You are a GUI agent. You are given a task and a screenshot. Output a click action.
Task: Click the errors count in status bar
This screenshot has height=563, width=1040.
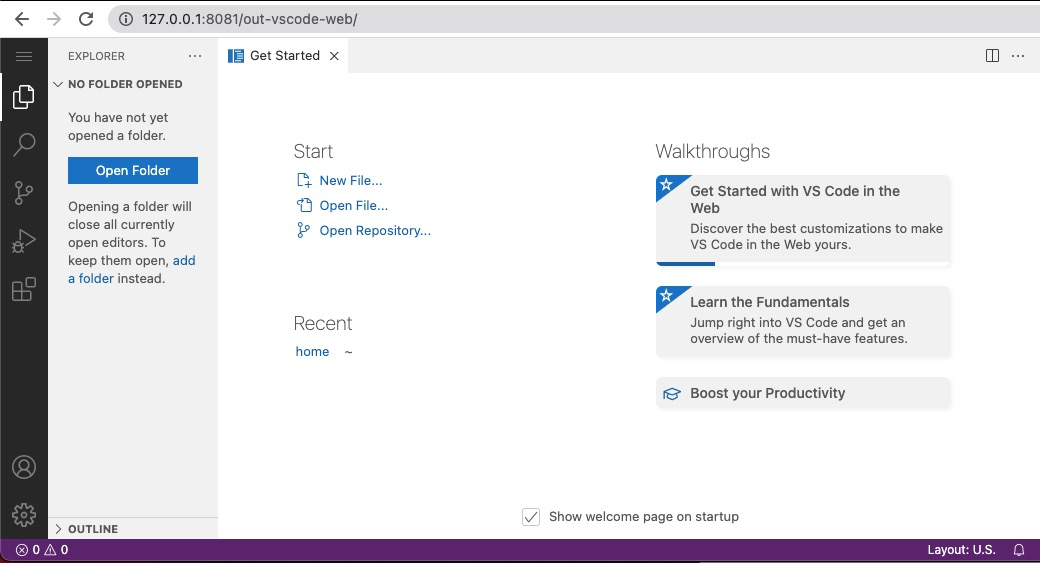click(27, 550)
